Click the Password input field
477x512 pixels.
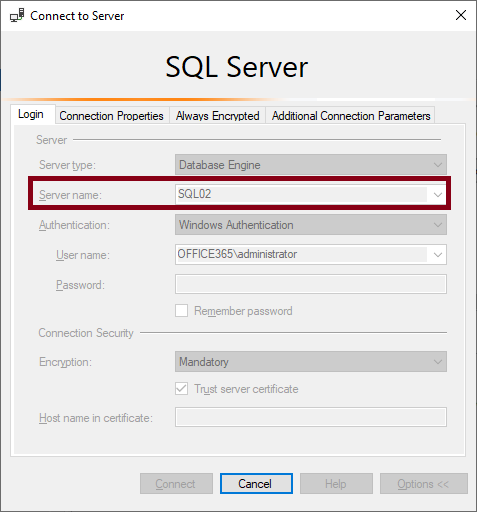click(311, 284)
